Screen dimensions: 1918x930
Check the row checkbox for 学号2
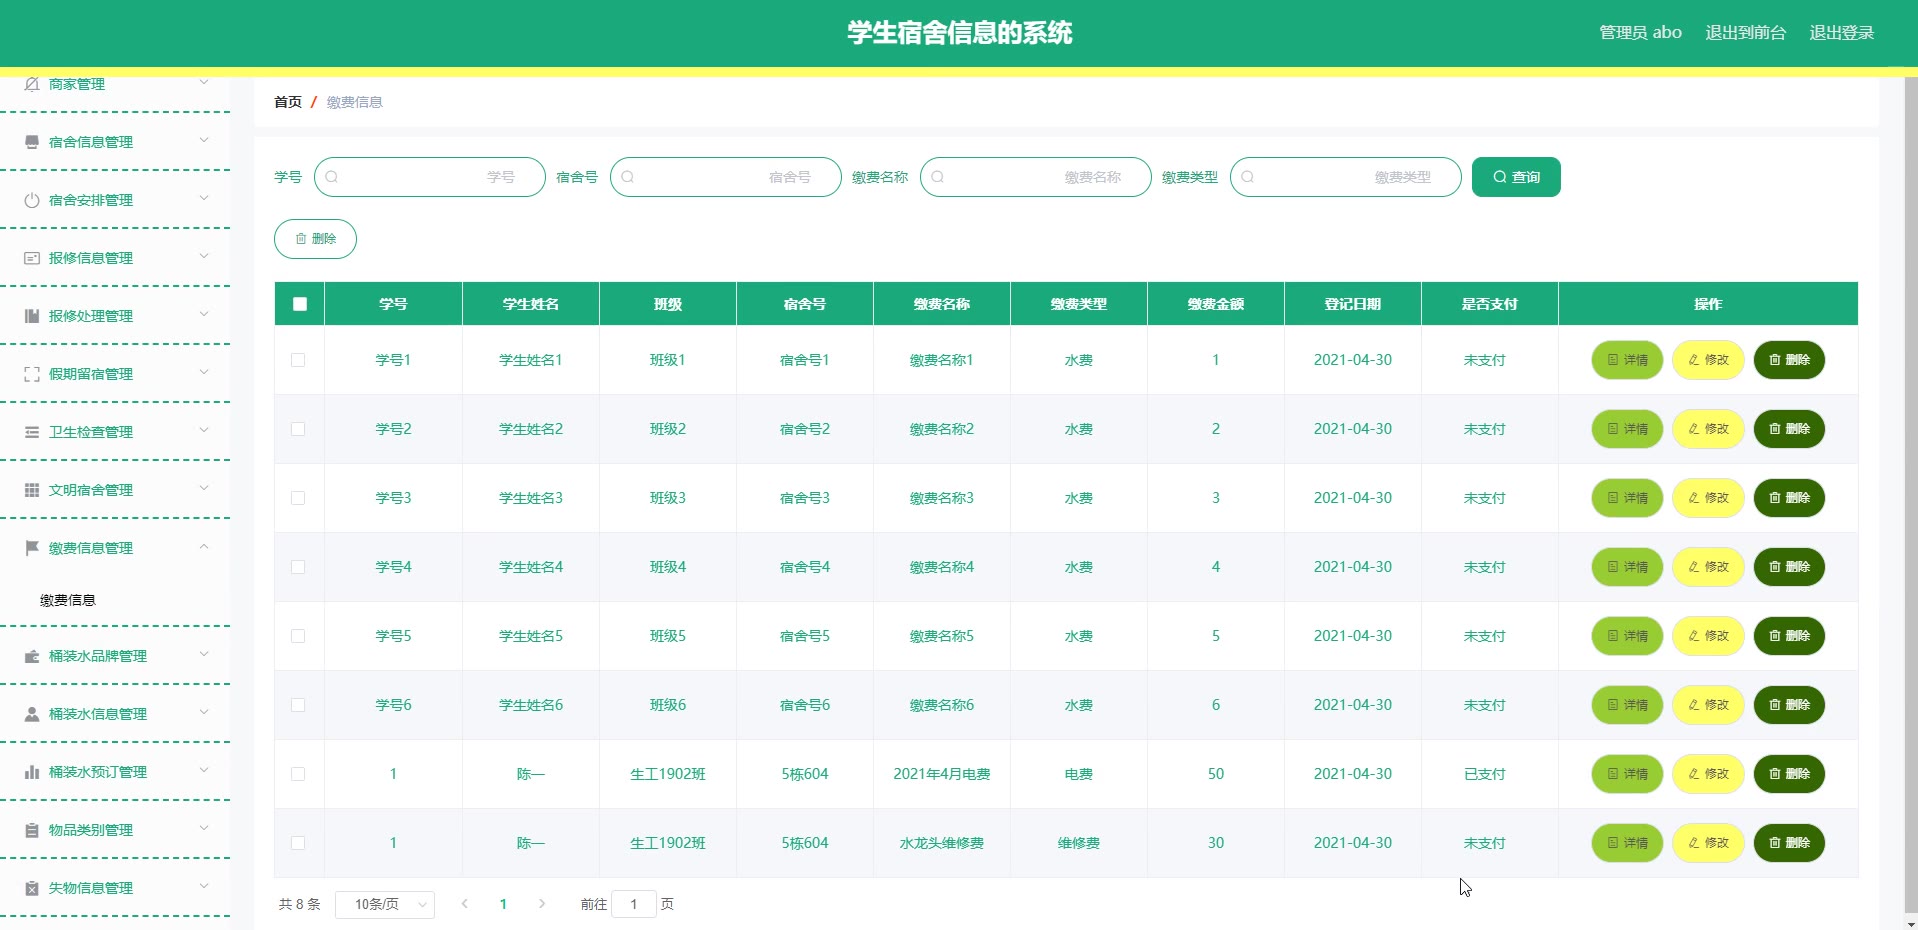pyautogui.click(x=298, y=429)
